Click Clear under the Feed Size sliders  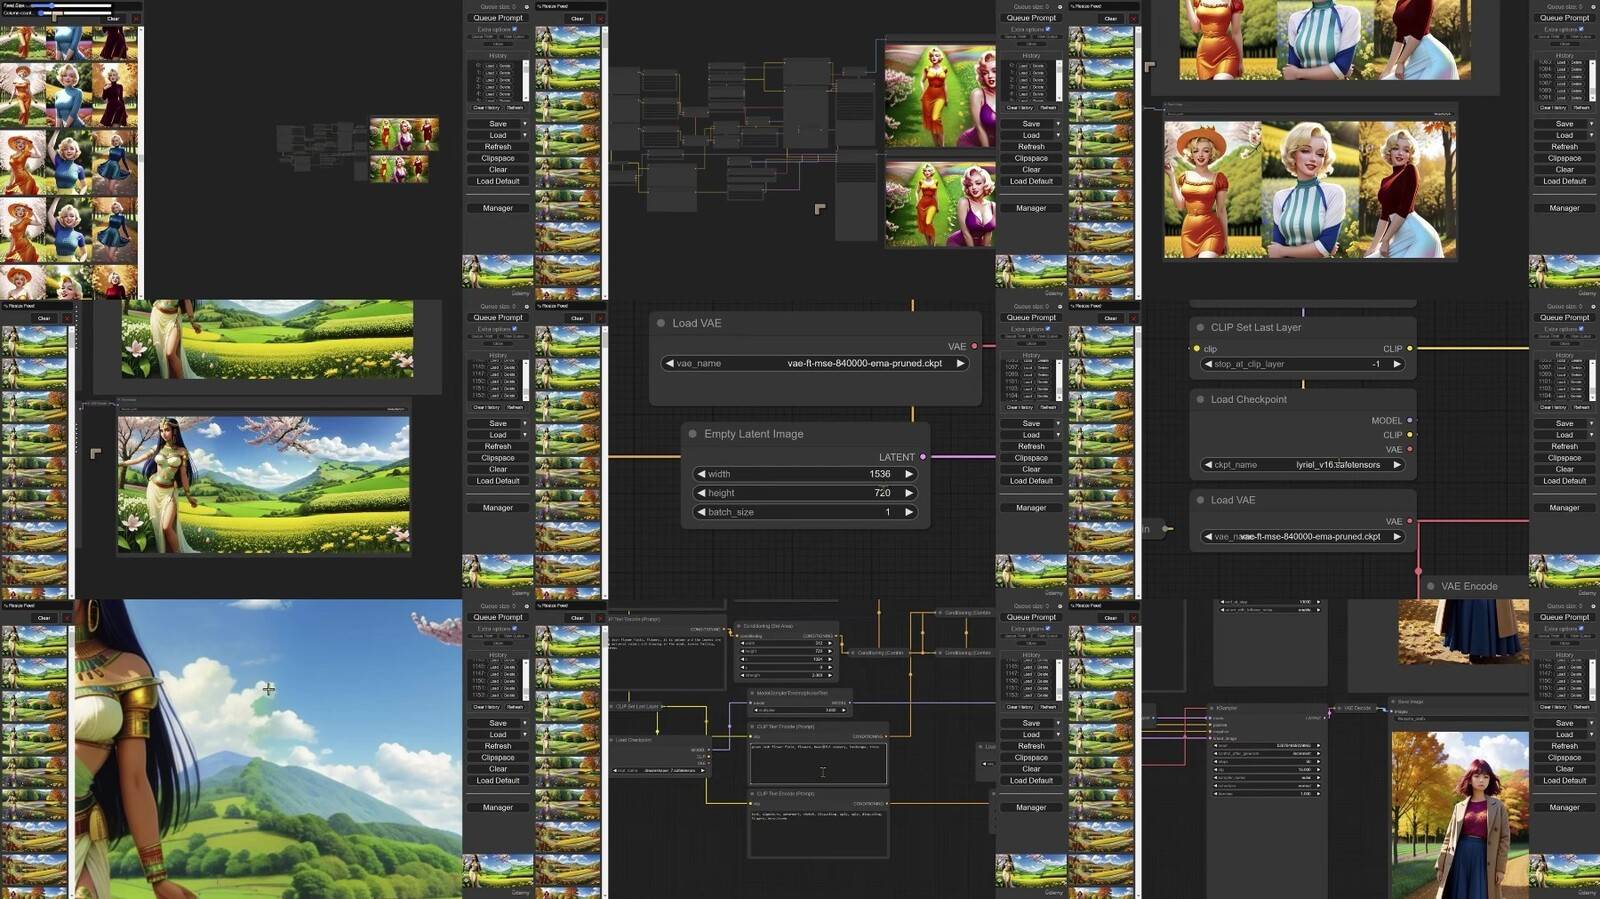[113, 19]
